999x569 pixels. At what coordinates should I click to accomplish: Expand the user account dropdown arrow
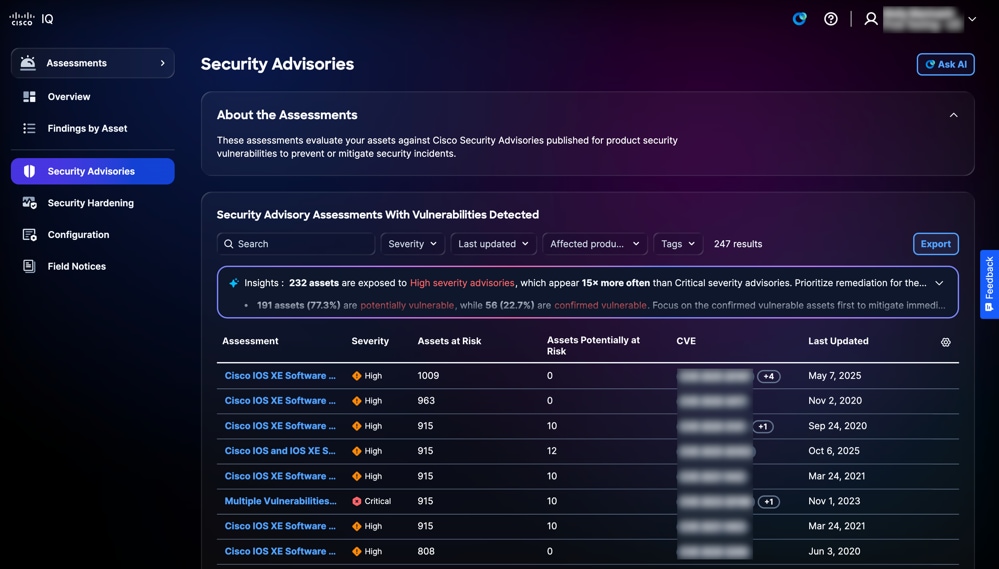[972, 19]
